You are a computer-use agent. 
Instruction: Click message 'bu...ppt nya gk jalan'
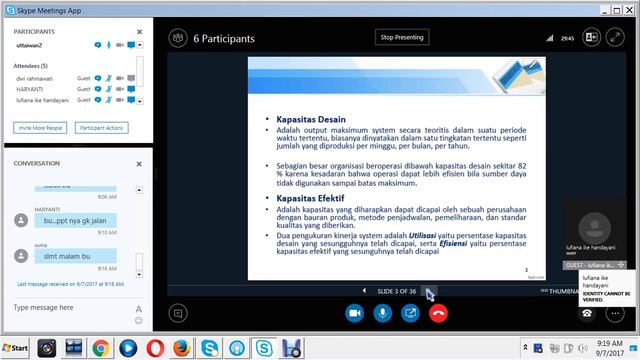(76, 220)
